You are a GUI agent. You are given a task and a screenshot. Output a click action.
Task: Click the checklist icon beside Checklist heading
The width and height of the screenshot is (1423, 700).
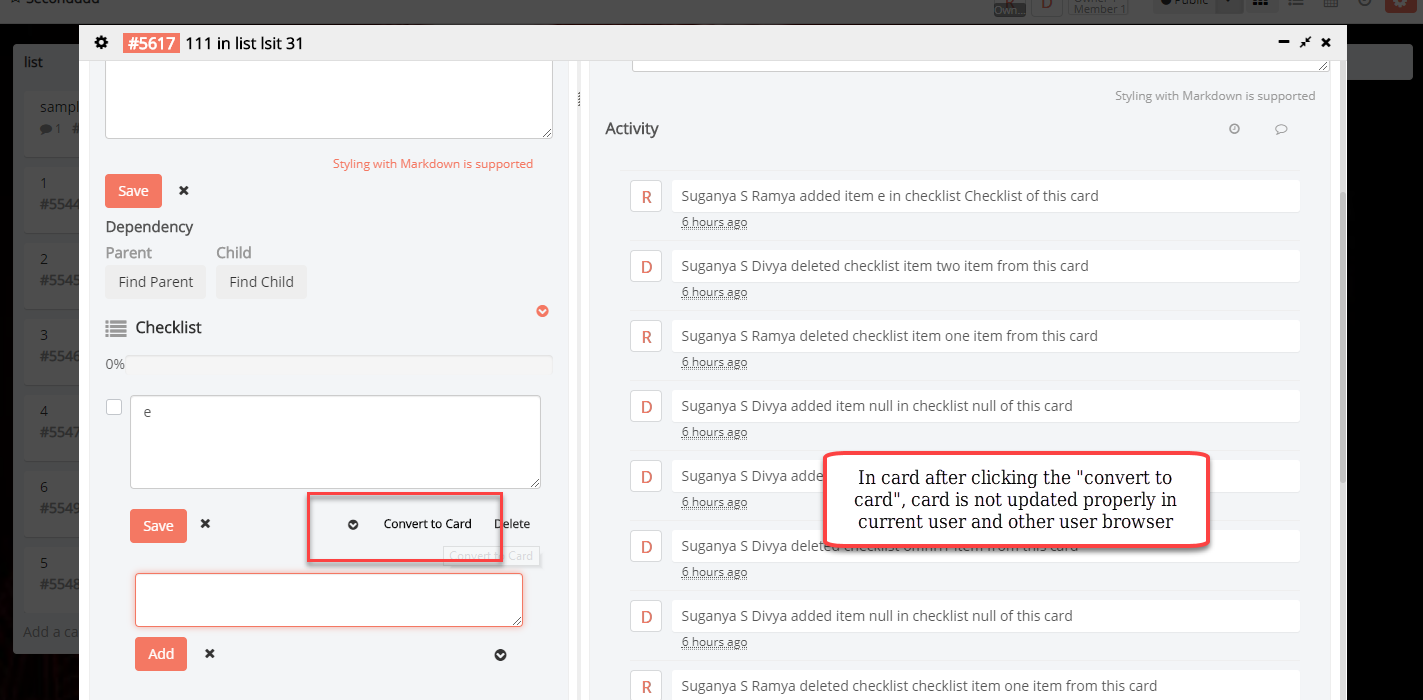[x=116, y=327]
